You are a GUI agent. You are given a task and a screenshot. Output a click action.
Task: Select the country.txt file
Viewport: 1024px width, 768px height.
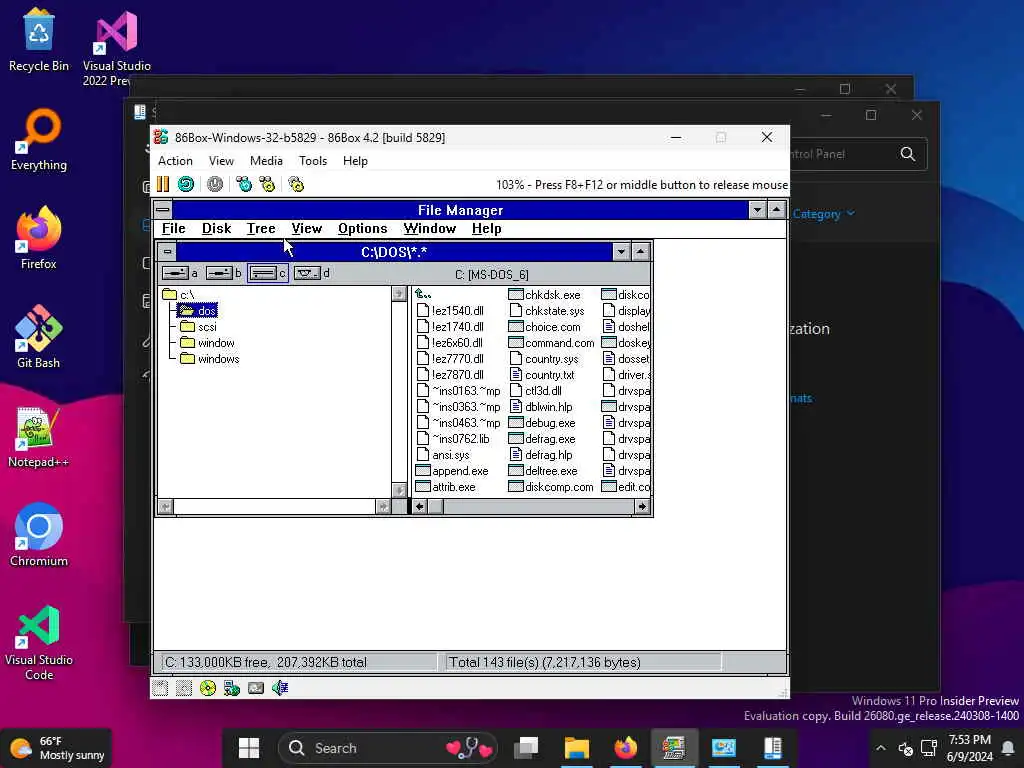pyautogui.click(x=541, y=375)
